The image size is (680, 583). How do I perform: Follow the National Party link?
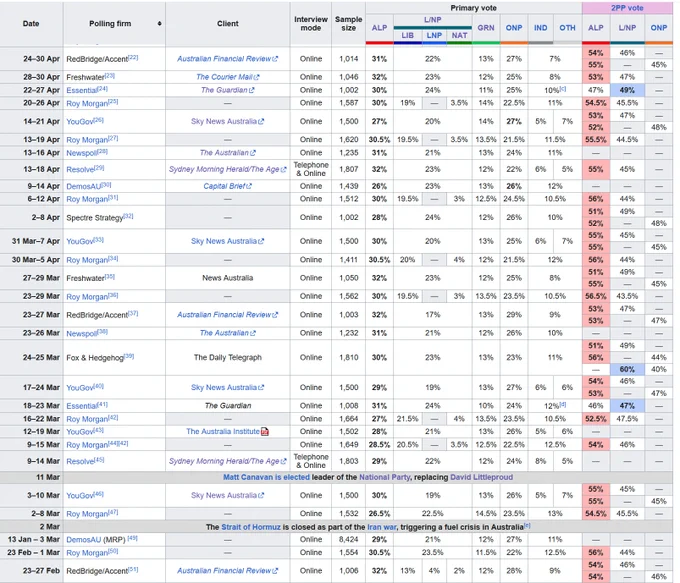(384, 477)
